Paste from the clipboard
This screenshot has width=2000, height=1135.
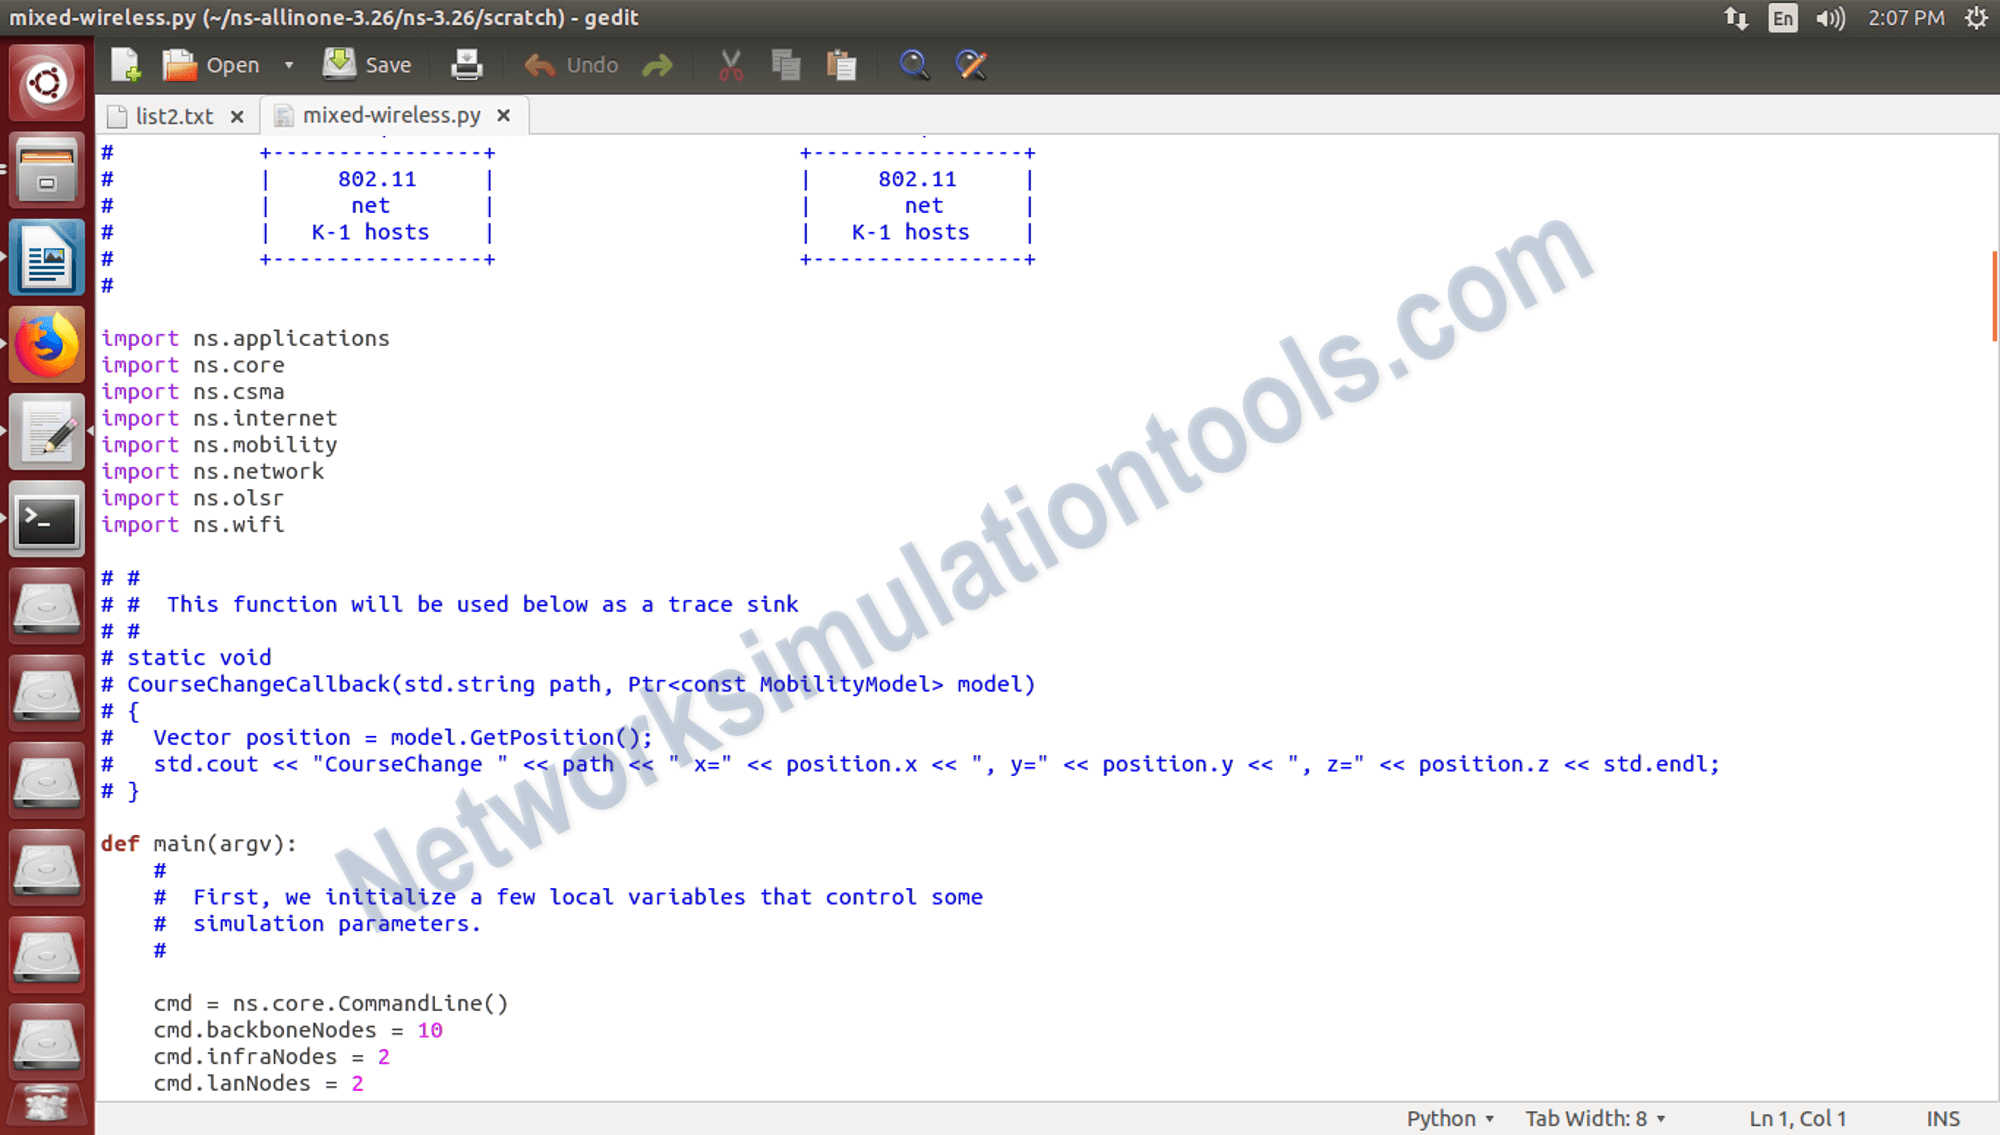[x=842, y=64]
